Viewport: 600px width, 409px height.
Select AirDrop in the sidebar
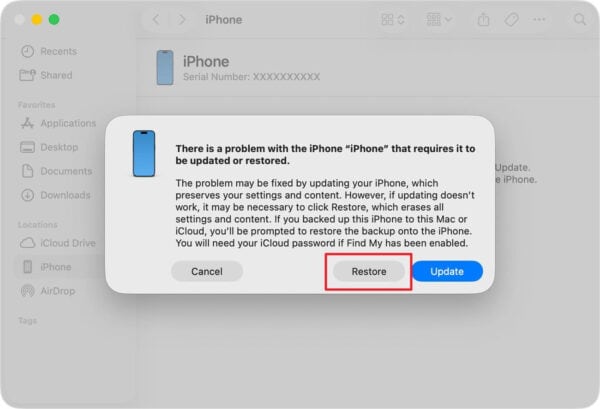[48, 291]
